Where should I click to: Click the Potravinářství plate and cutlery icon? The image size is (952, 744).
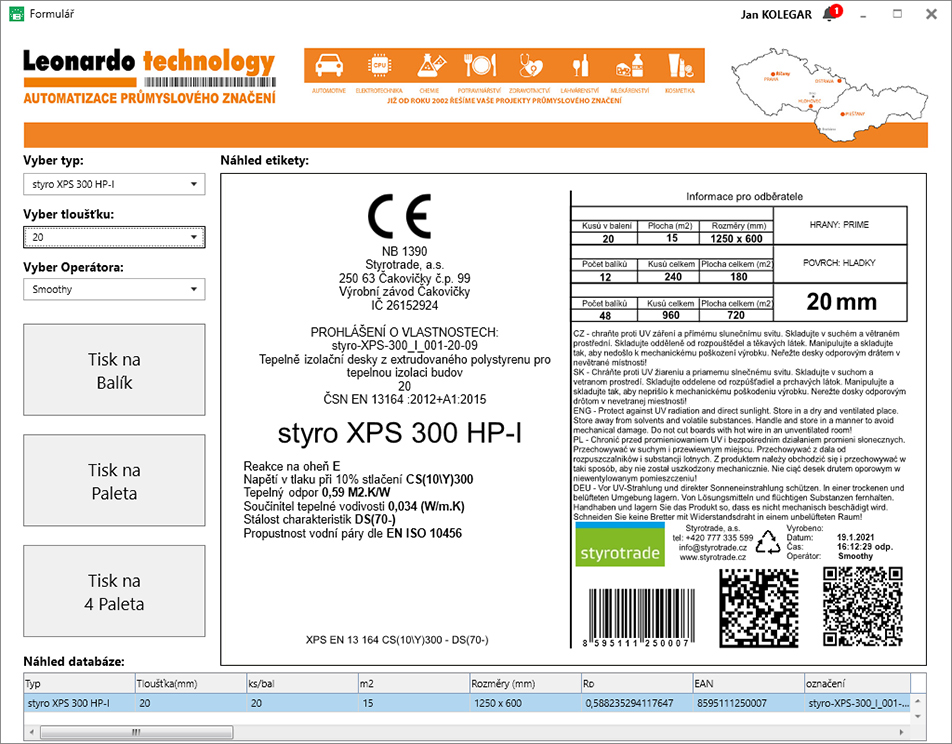coord(480,66)
